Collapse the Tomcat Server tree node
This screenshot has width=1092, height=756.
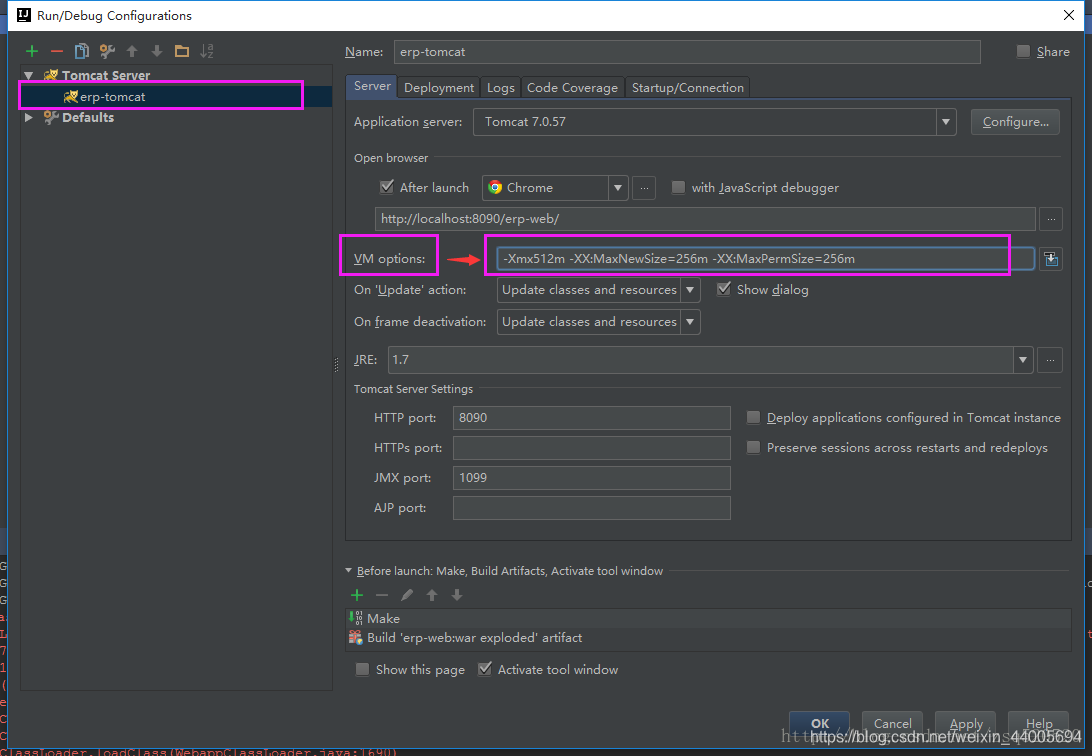pyautogui.click(x=29, y=75)
